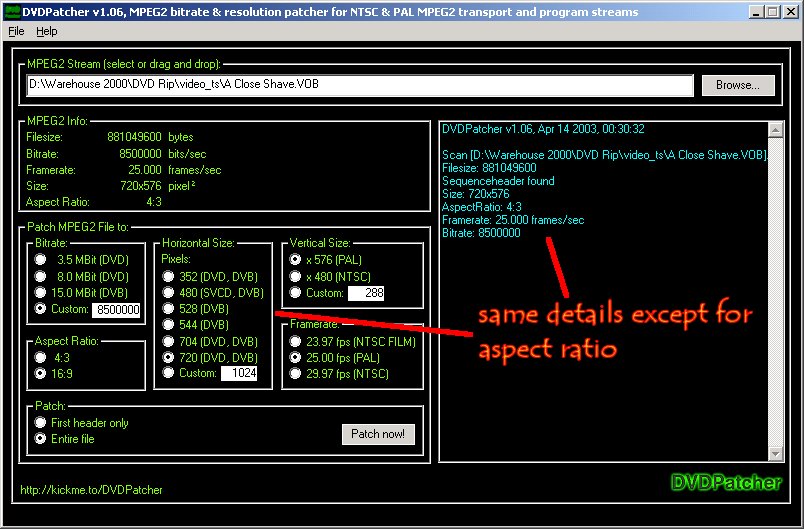Click the 'Sequenceheader found' log line
The height and width of the screenshot is (529, 804).
pos(498,181)
